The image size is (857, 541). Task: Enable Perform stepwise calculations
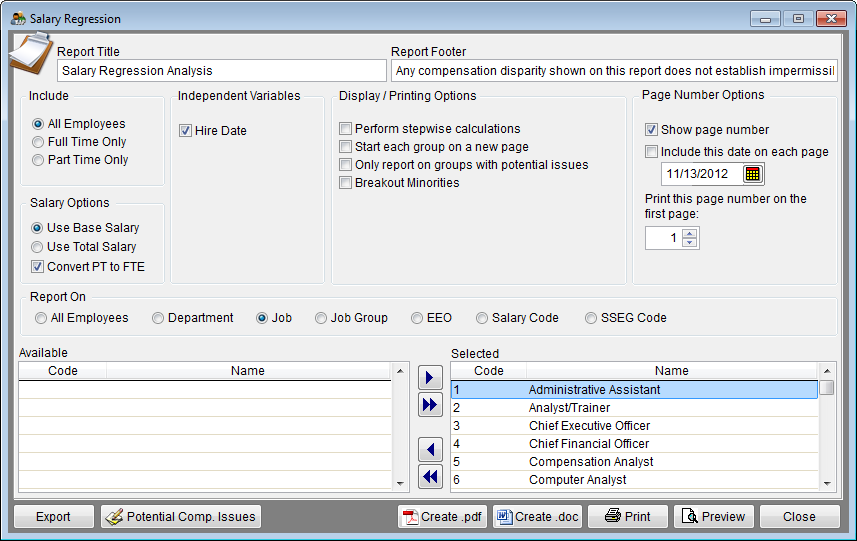click(345, 128)
